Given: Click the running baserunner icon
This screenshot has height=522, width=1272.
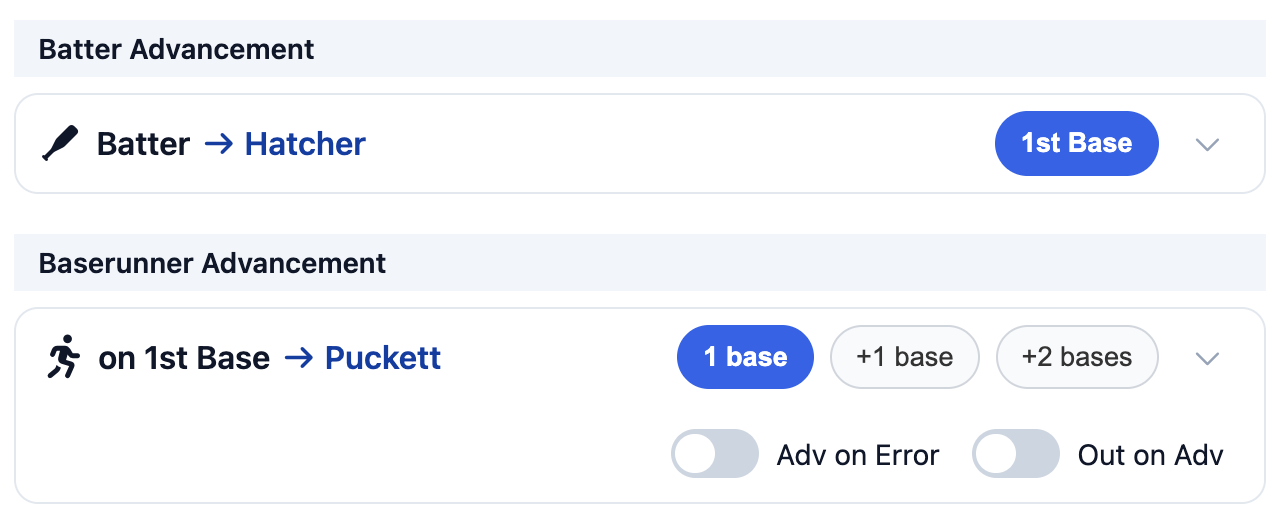Looking at the screenshot, I should coord(64,358).
